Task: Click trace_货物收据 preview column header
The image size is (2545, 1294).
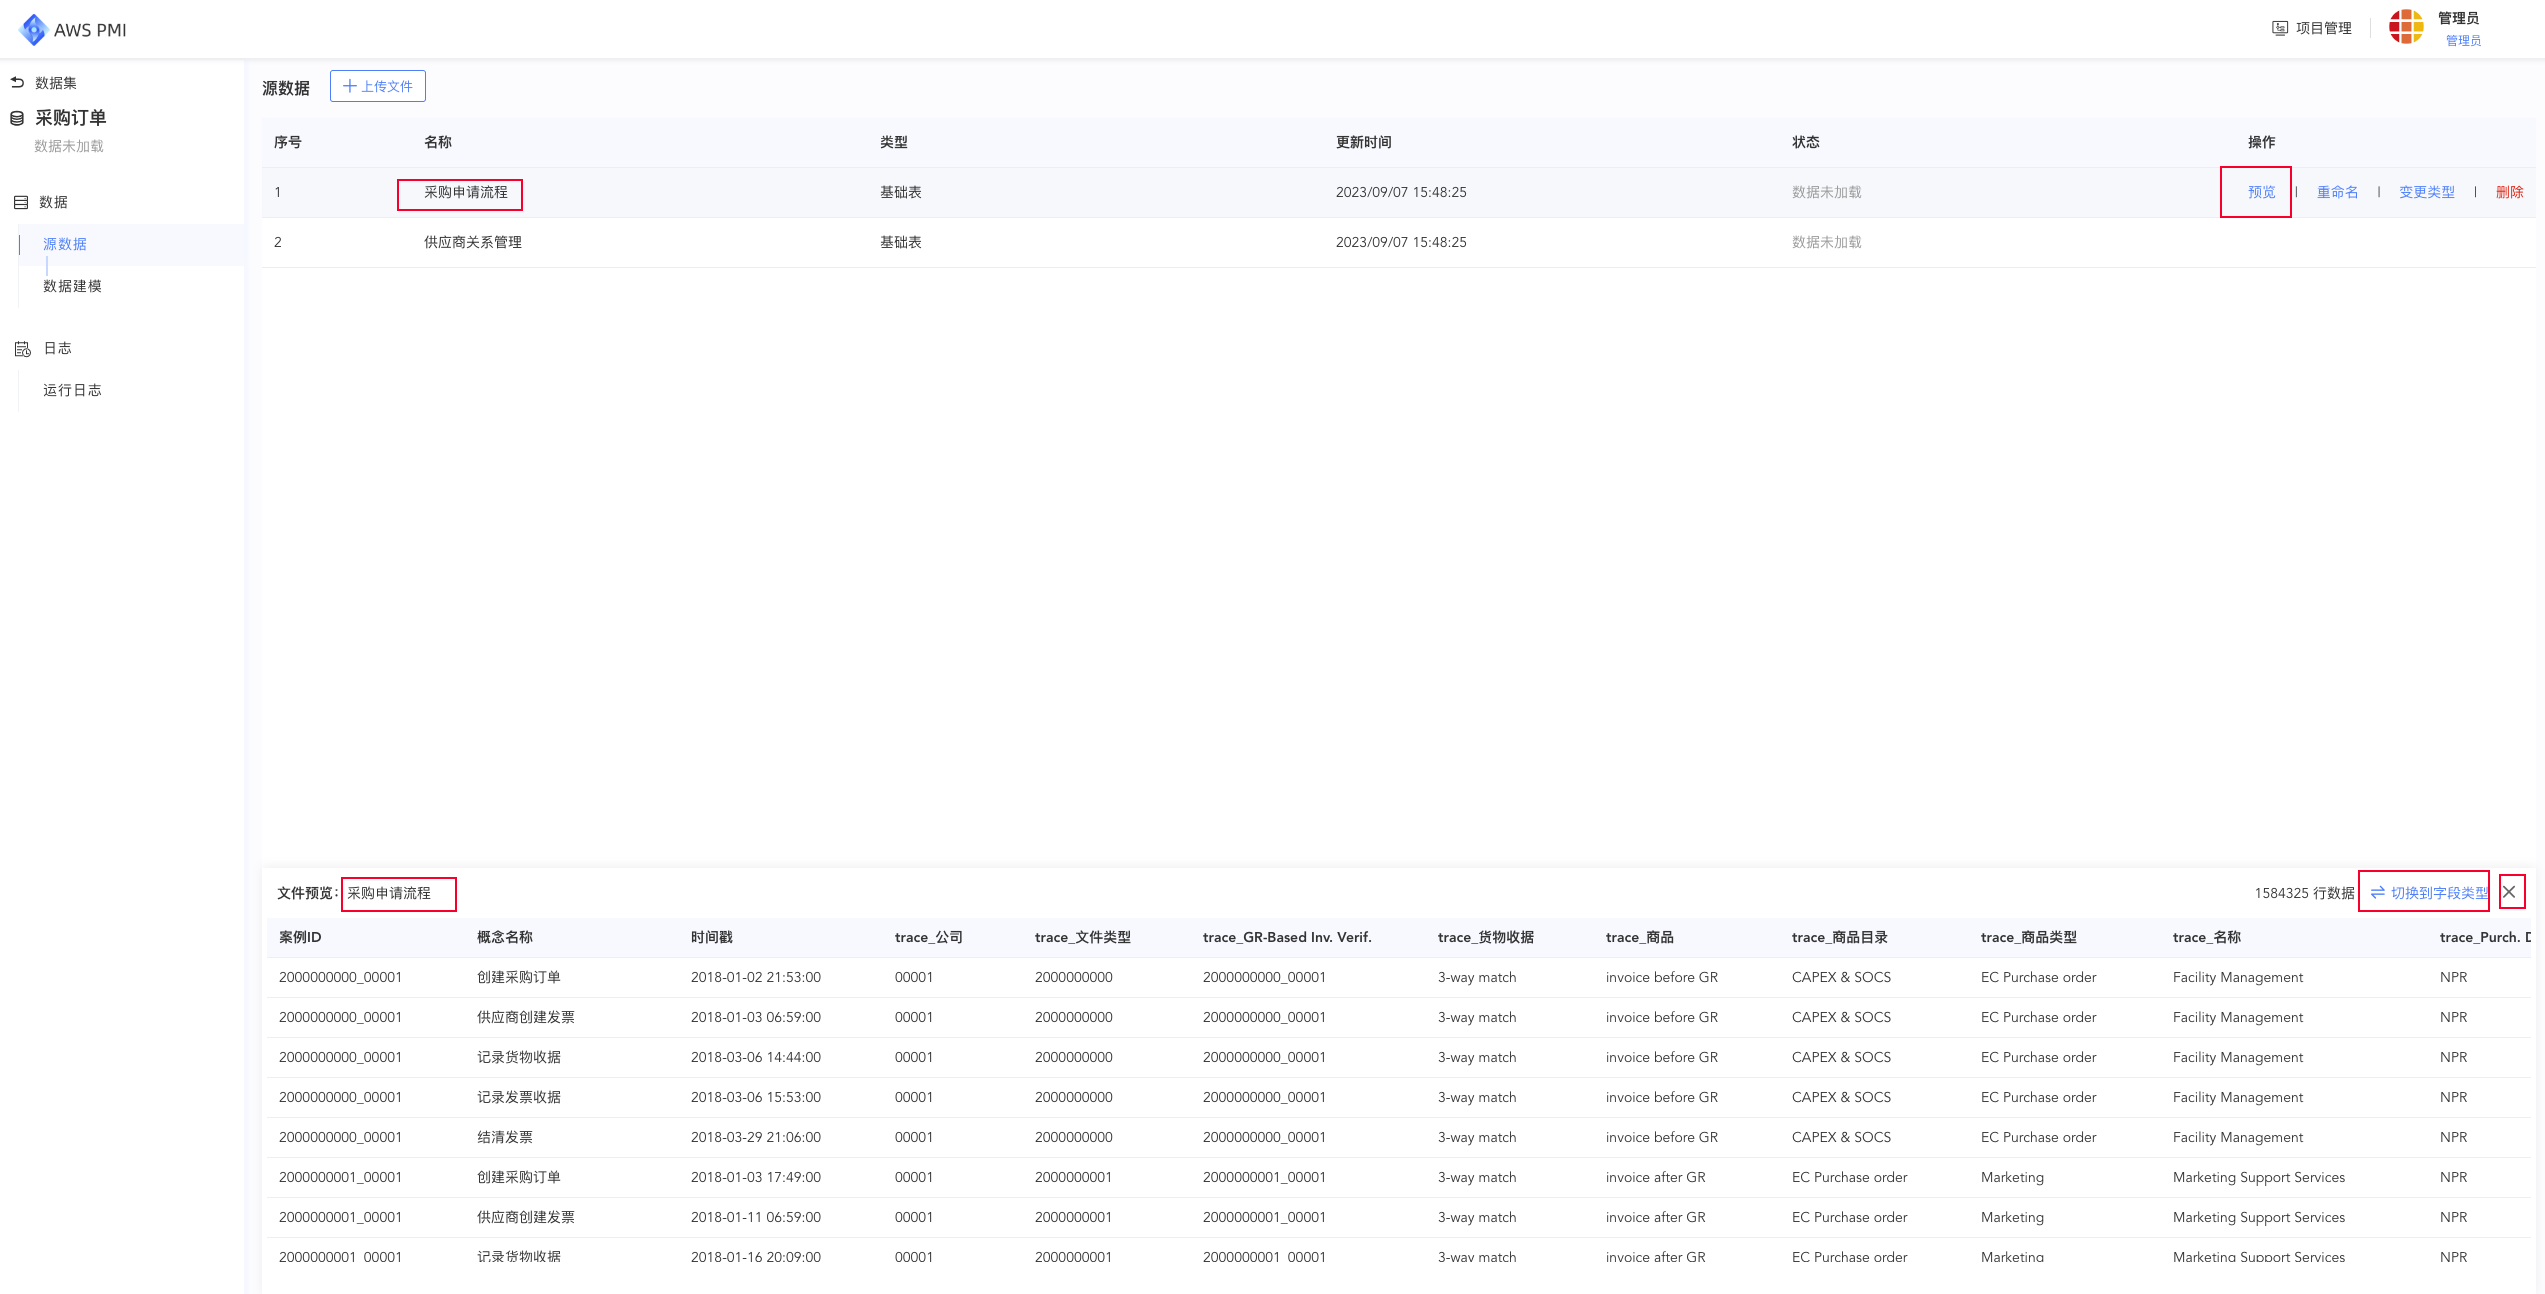Action: [1486, 937]
